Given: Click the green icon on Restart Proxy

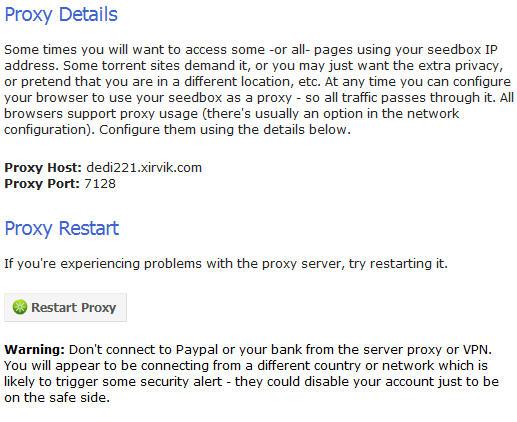Looking at the screenshot, I should pos(20,307).
